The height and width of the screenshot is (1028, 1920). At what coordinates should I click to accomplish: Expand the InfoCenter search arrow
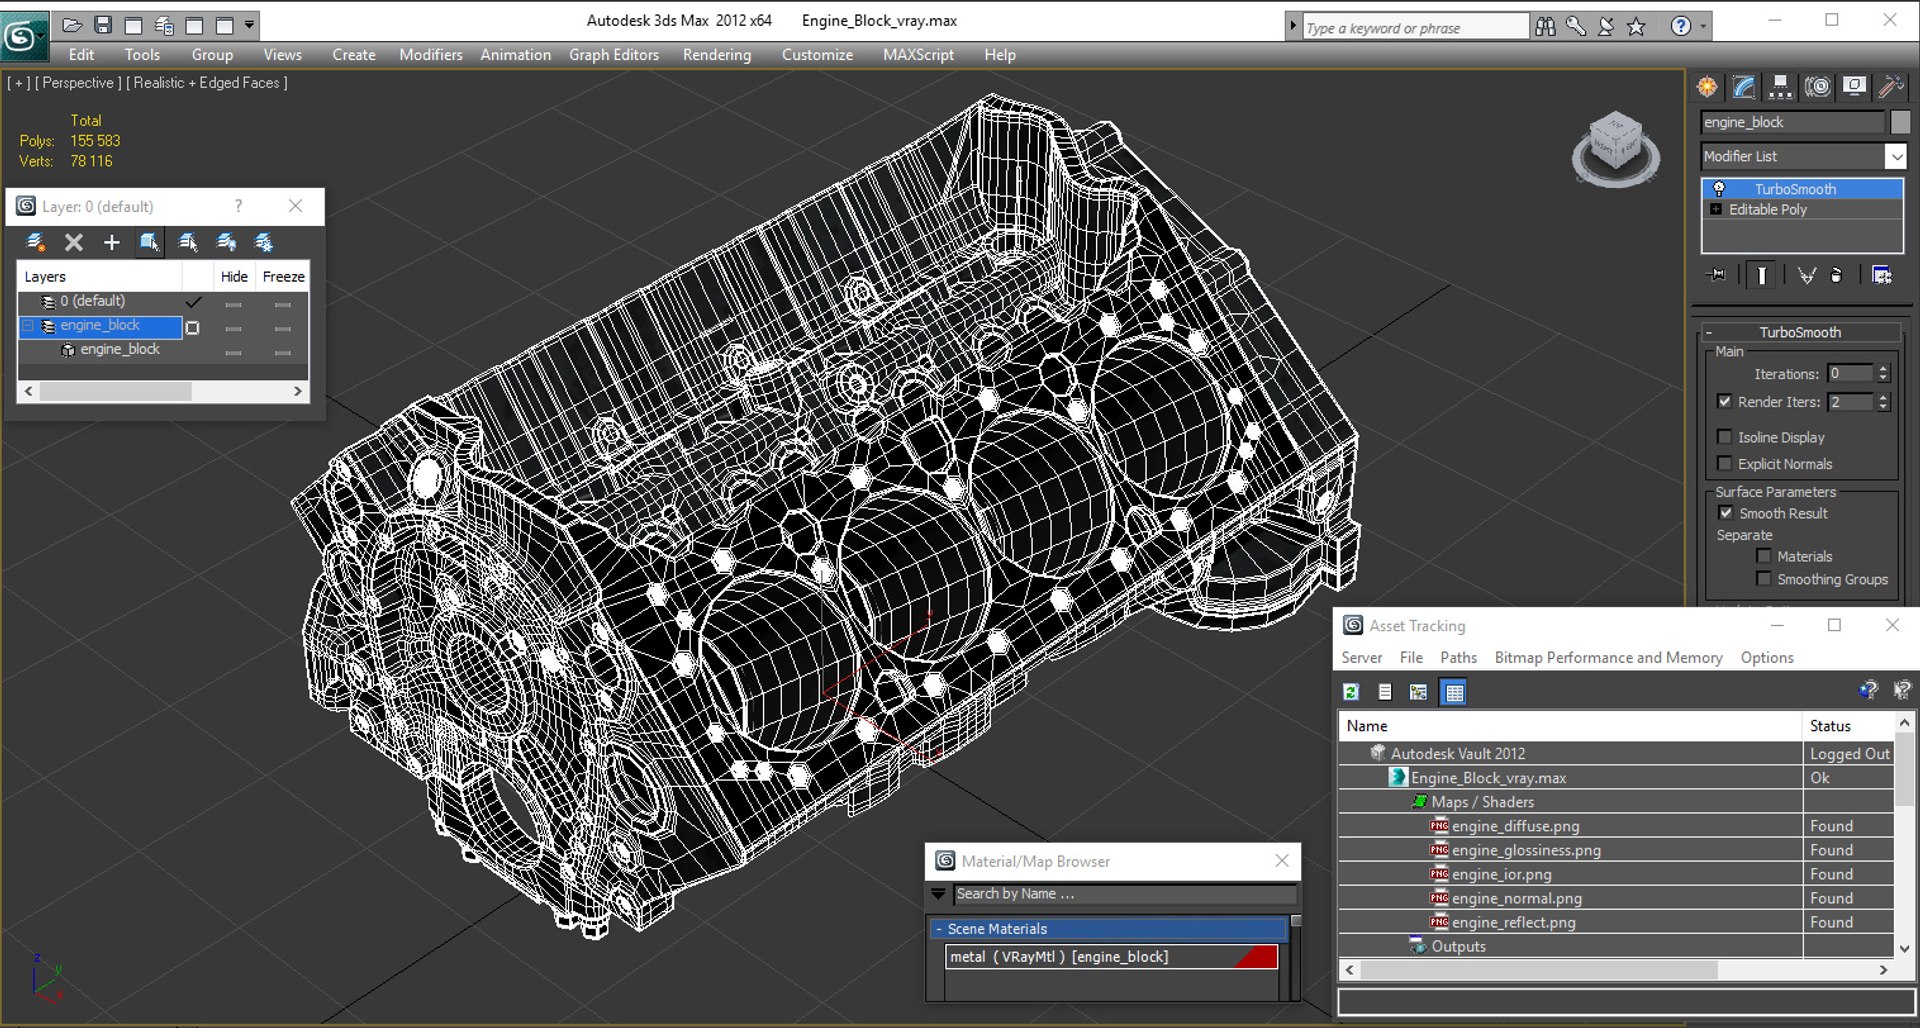point(1293,27)
